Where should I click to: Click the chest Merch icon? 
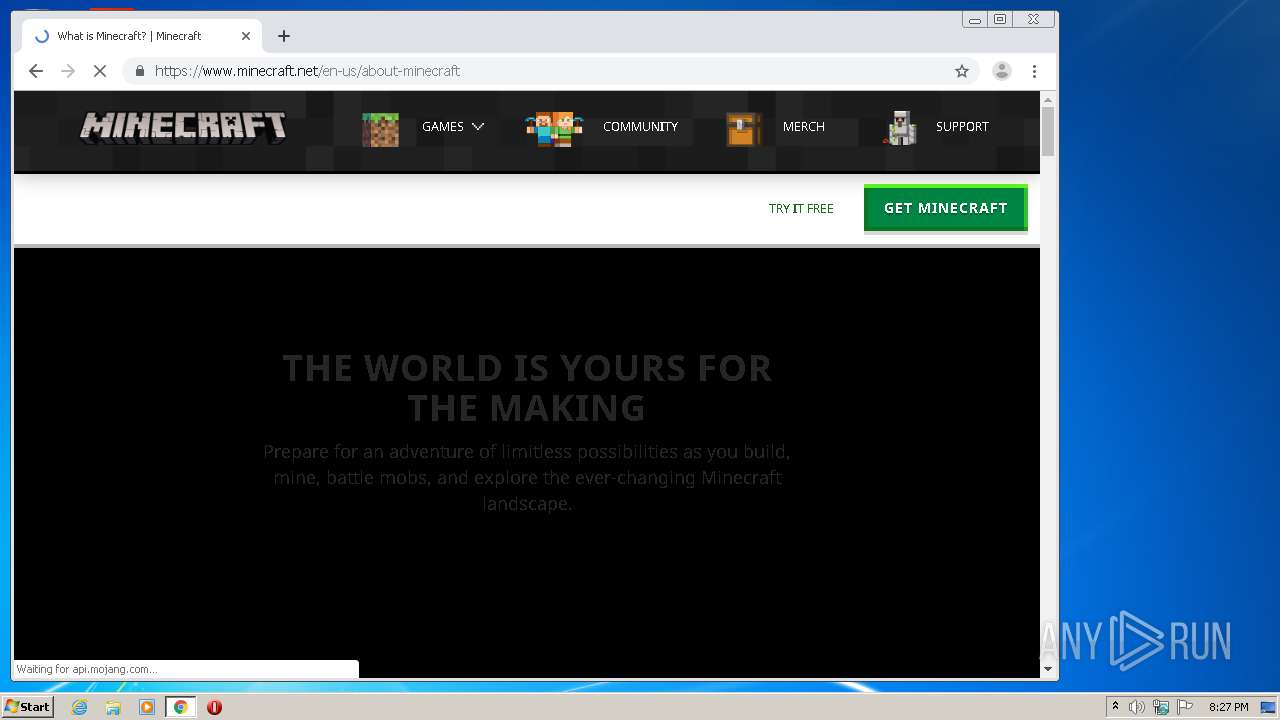point(743,129)
